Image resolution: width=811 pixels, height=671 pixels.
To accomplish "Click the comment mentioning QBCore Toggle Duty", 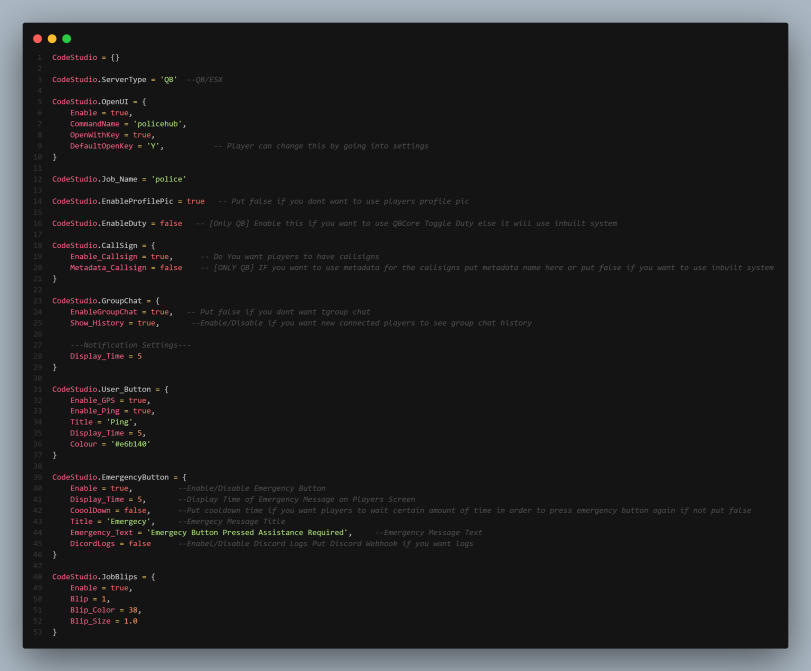I will (x=406, y=223).
